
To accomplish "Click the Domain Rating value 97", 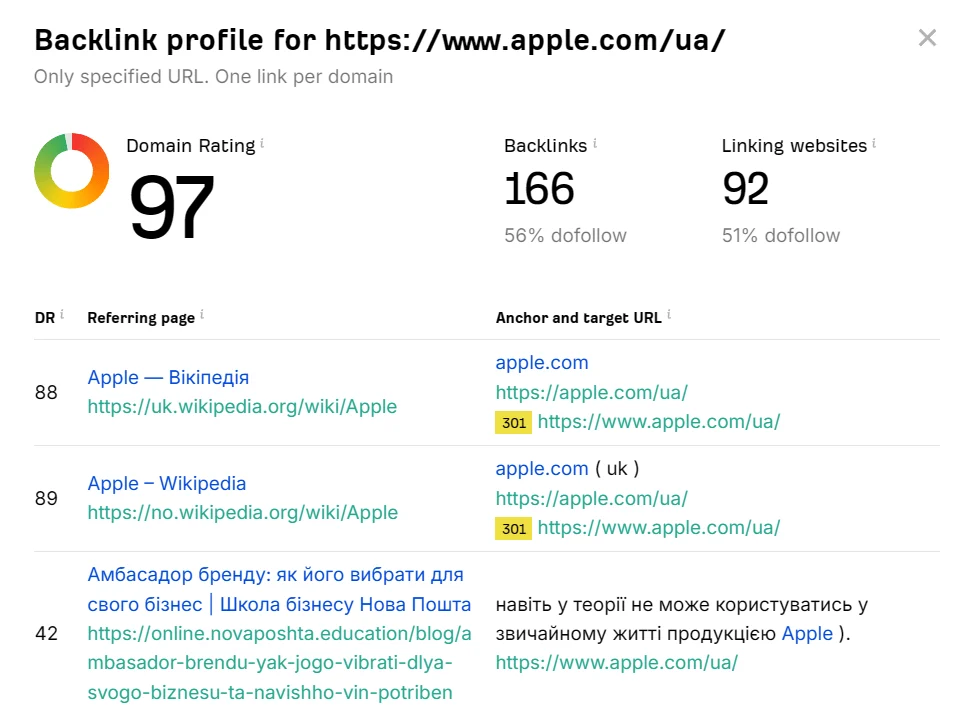I will point(171,206).
